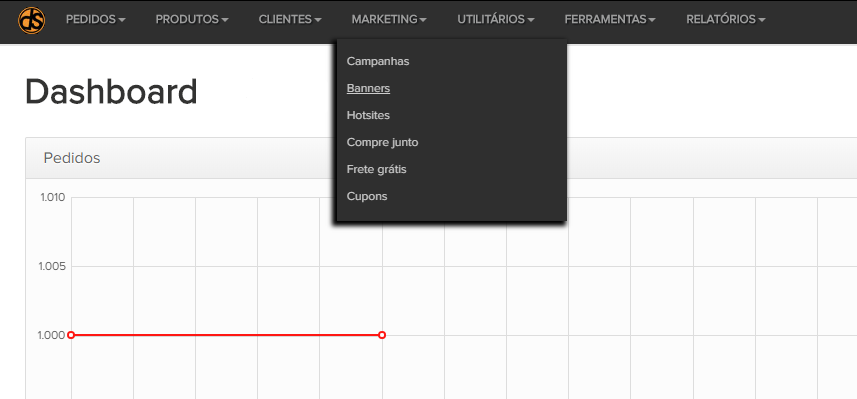Click the Pedidos panel header
857x399 pixels.
[x=441, y=159]
